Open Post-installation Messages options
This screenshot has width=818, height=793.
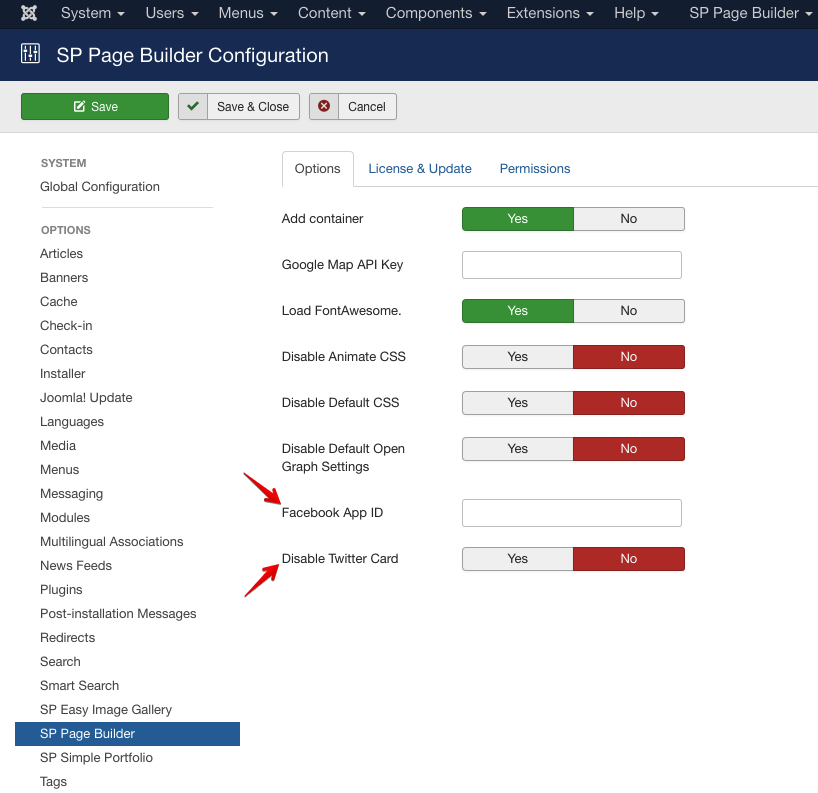tap(118, 614)
